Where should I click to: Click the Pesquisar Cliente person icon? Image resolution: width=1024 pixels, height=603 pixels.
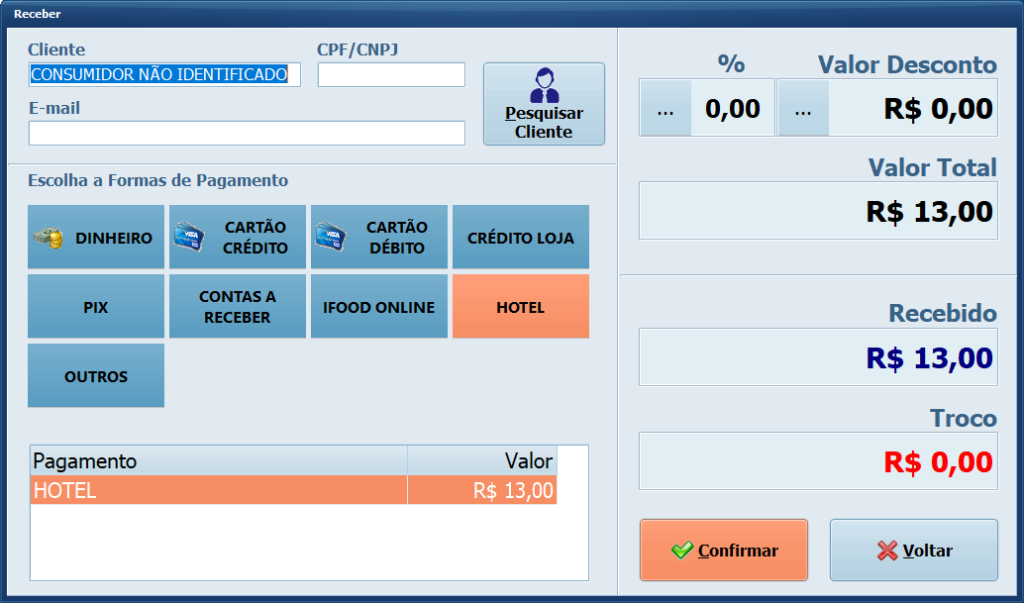tap(543, 85)
